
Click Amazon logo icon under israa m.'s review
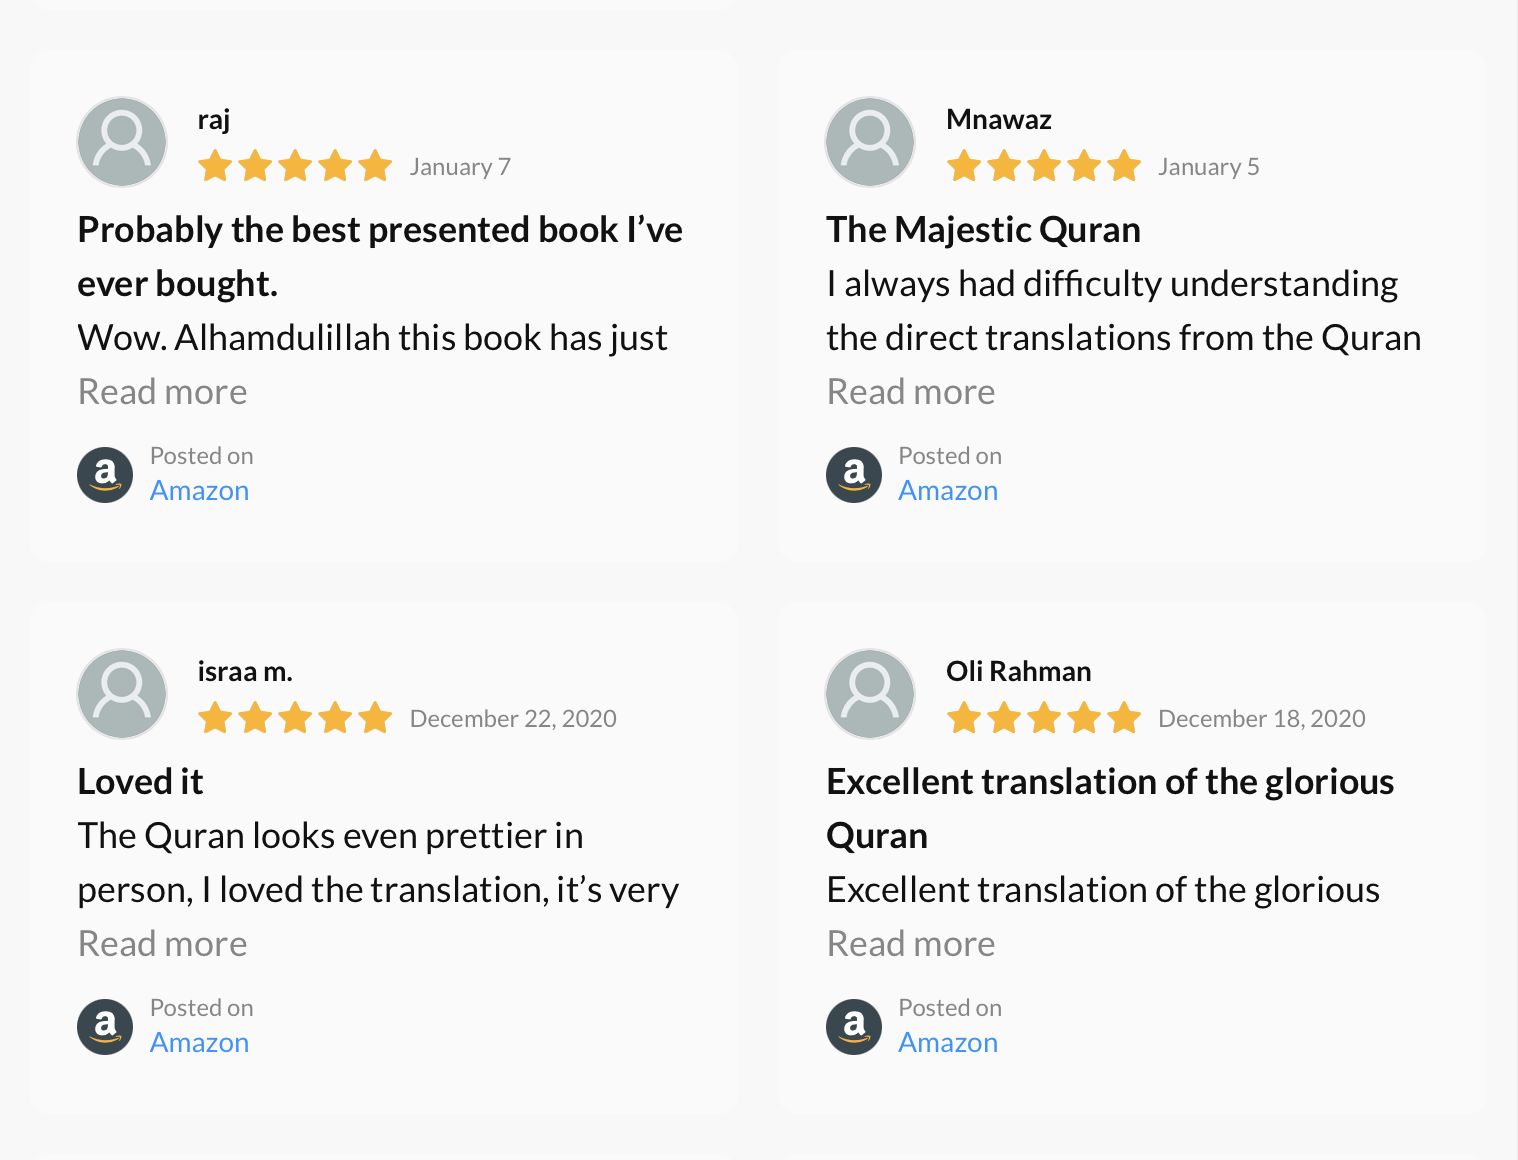[105, 1027]
